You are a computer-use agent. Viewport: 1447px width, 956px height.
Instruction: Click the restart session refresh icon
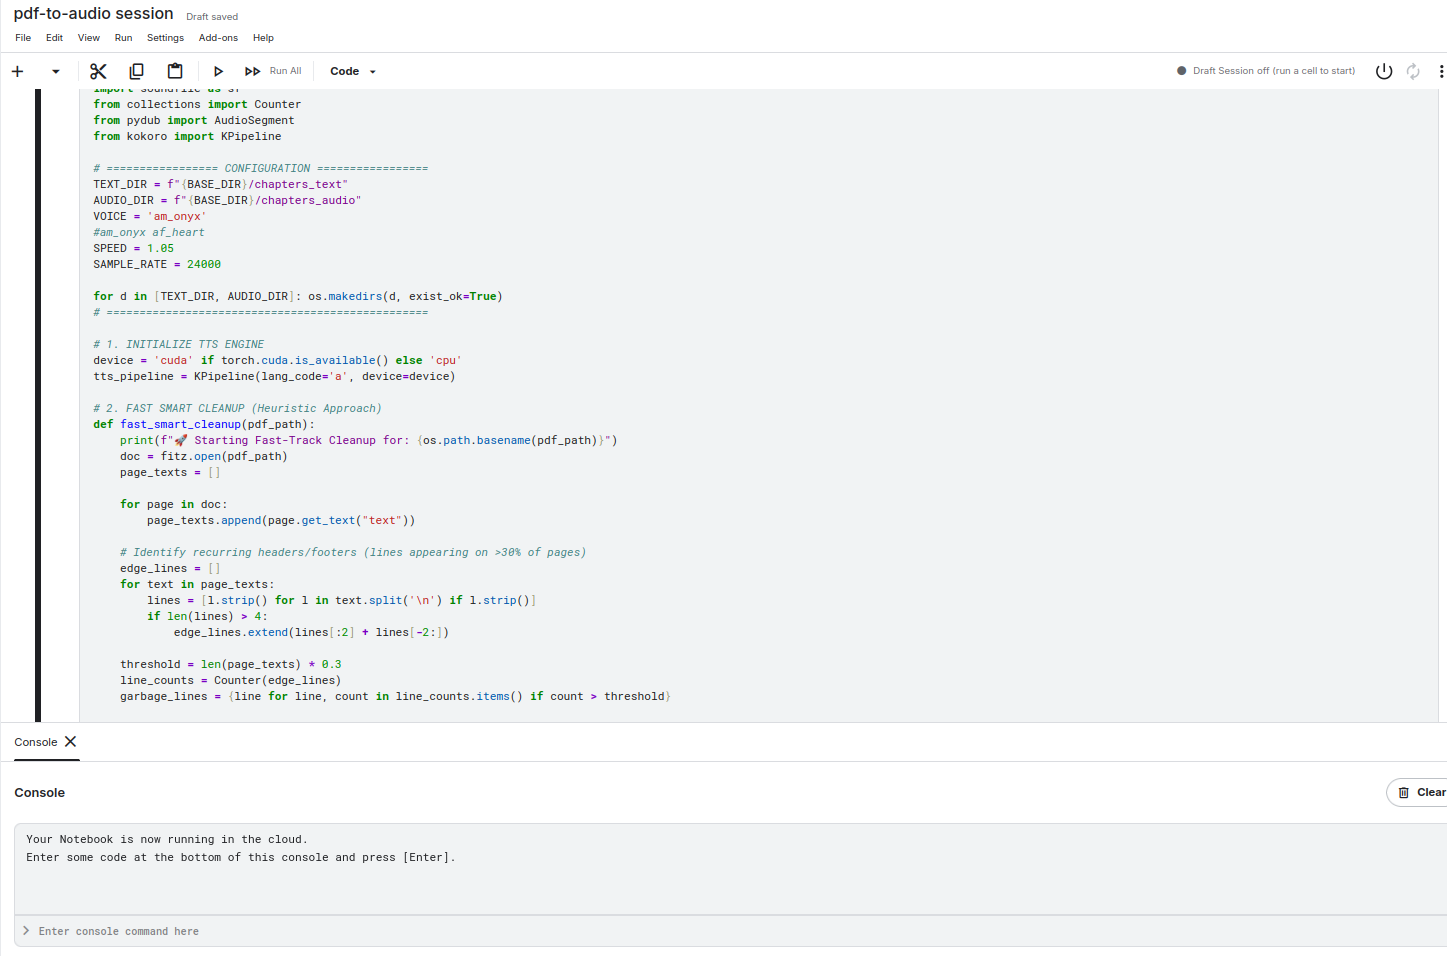pos(1413,71)
